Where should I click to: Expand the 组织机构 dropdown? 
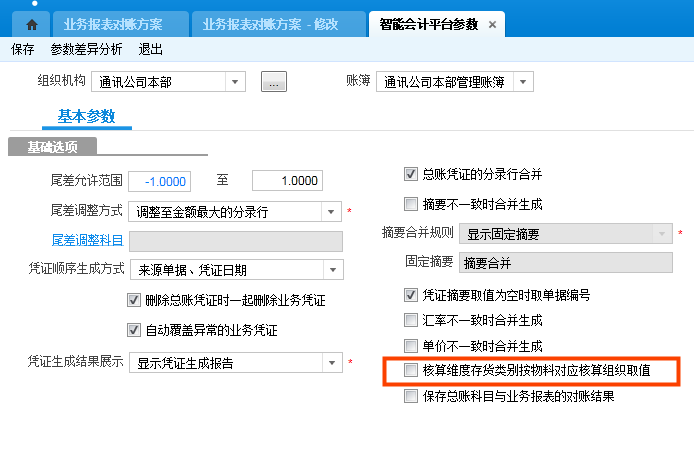click(235, 82)
